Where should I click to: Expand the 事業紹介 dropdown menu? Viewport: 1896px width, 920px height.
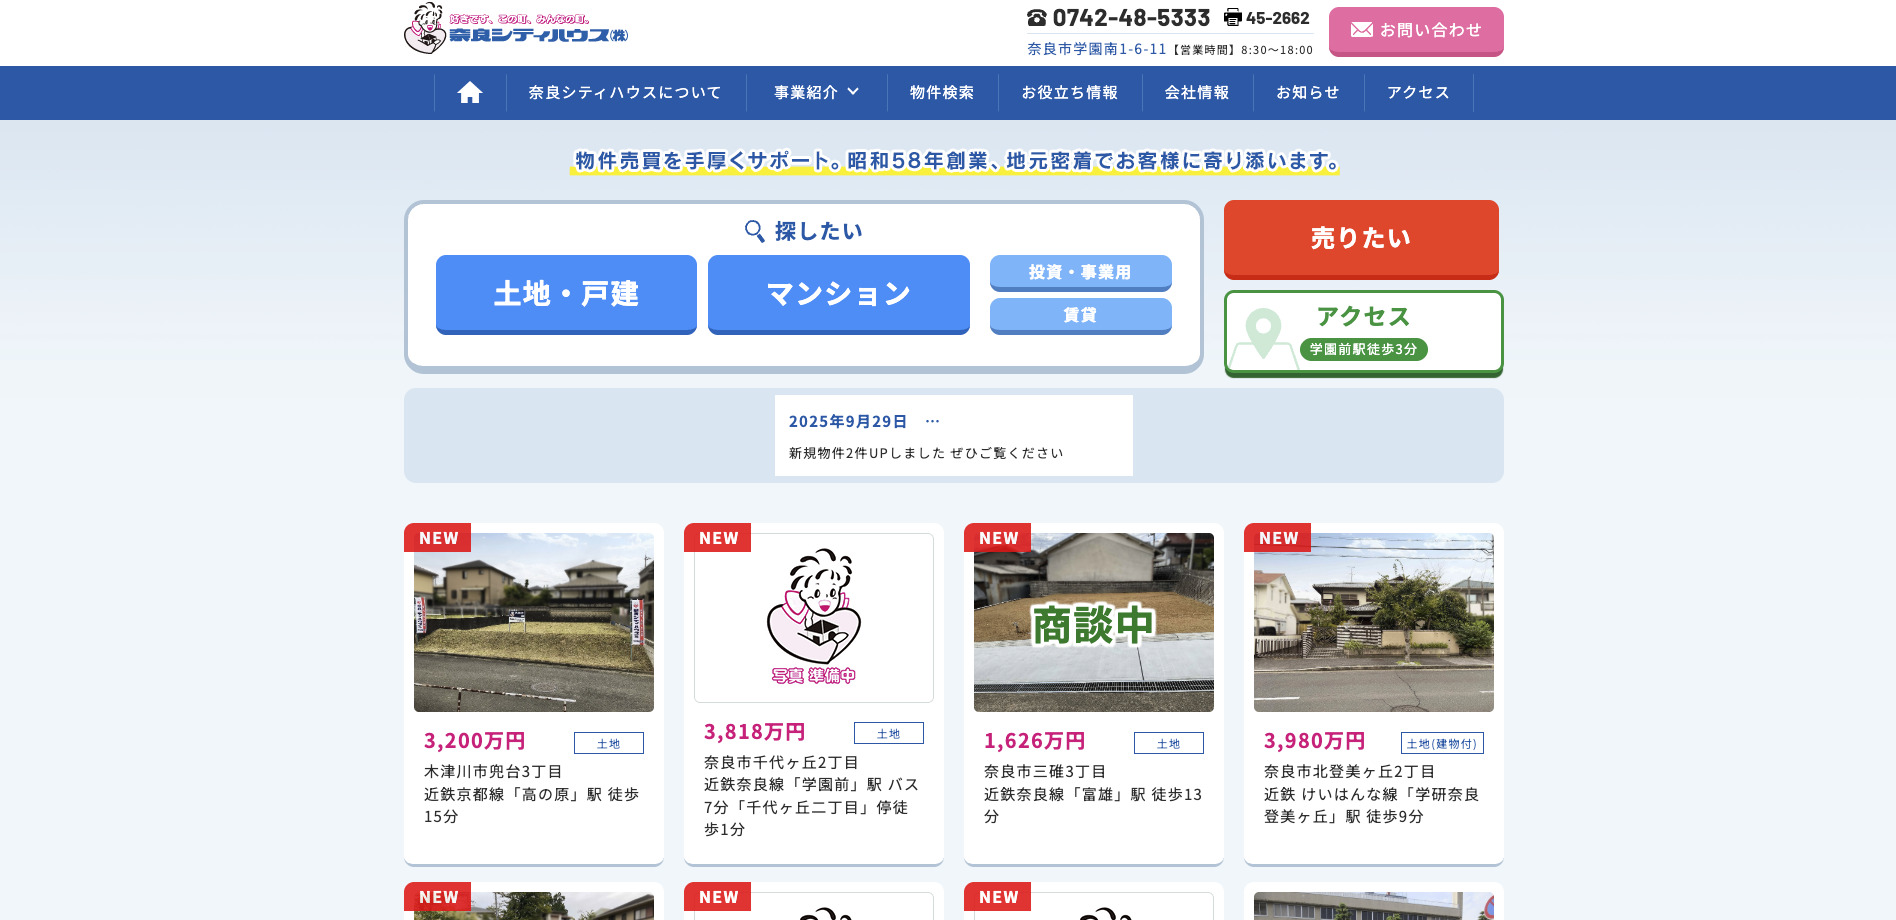815,92
